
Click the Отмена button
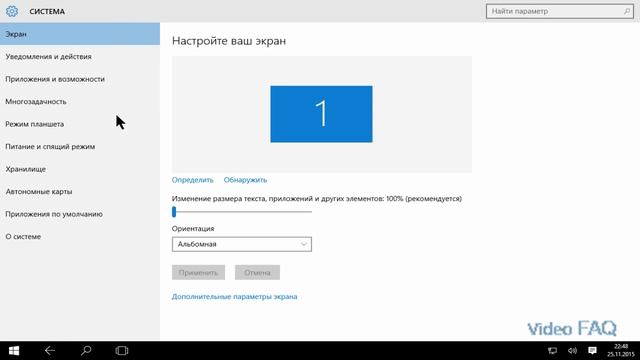(258, 272)
